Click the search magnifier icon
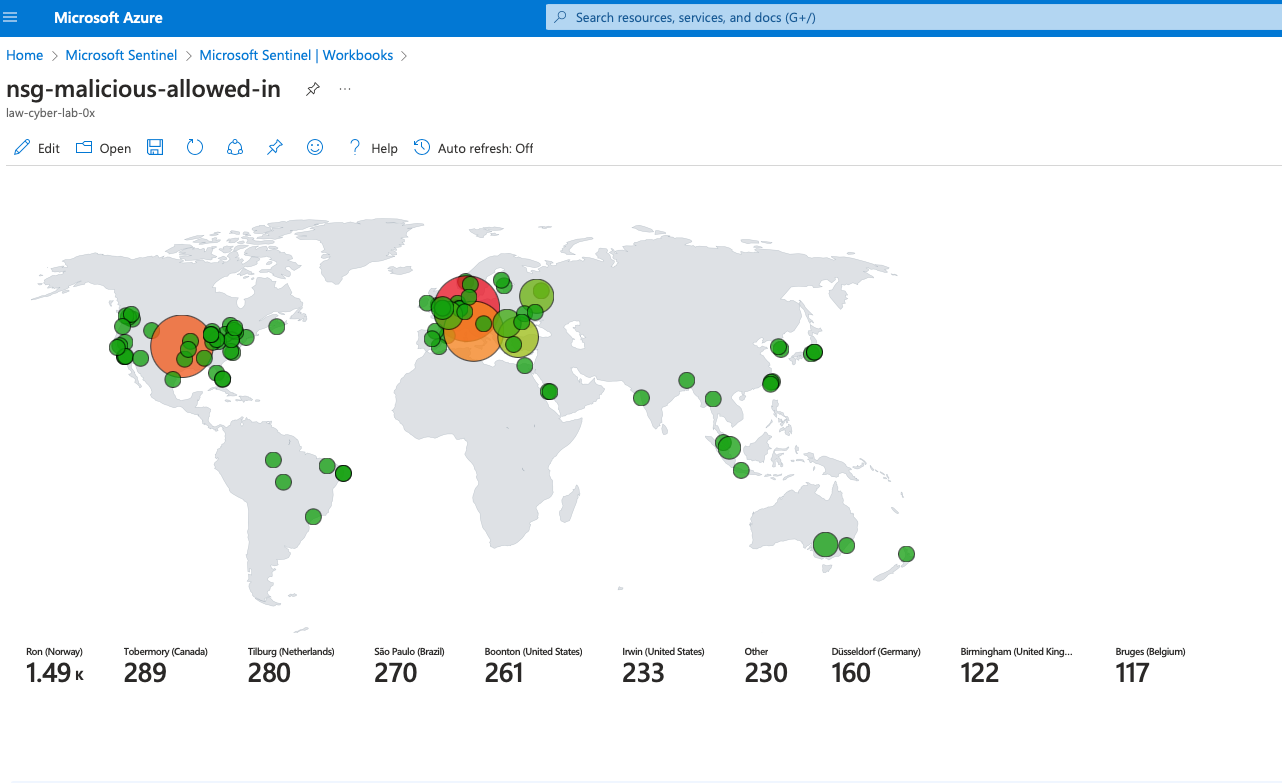 [x=561, y=17]
